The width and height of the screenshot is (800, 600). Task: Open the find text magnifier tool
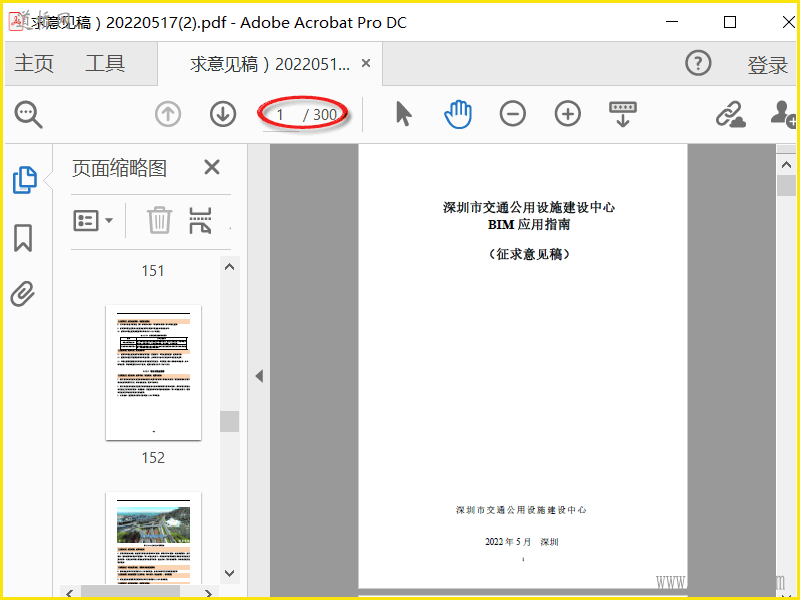[29, 114]
